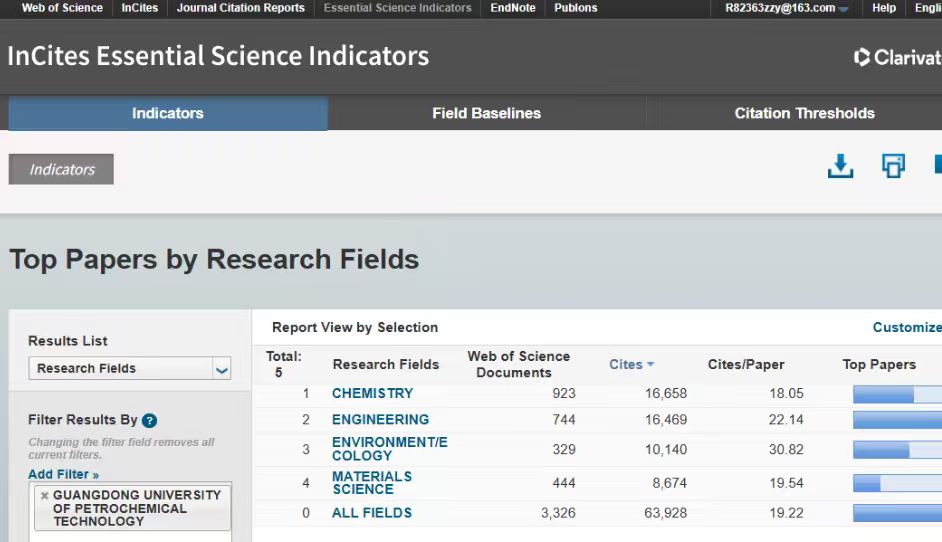Open Publons in top bar

(x=576, y=8)
